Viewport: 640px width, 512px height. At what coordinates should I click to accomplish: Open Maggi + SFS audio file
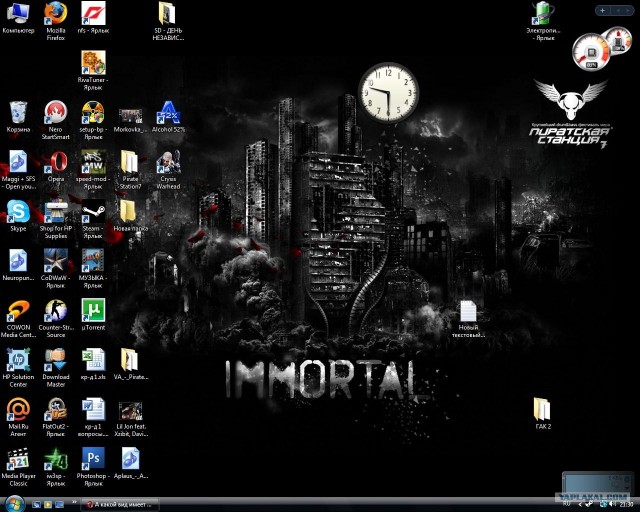click(x=18, y=170)
